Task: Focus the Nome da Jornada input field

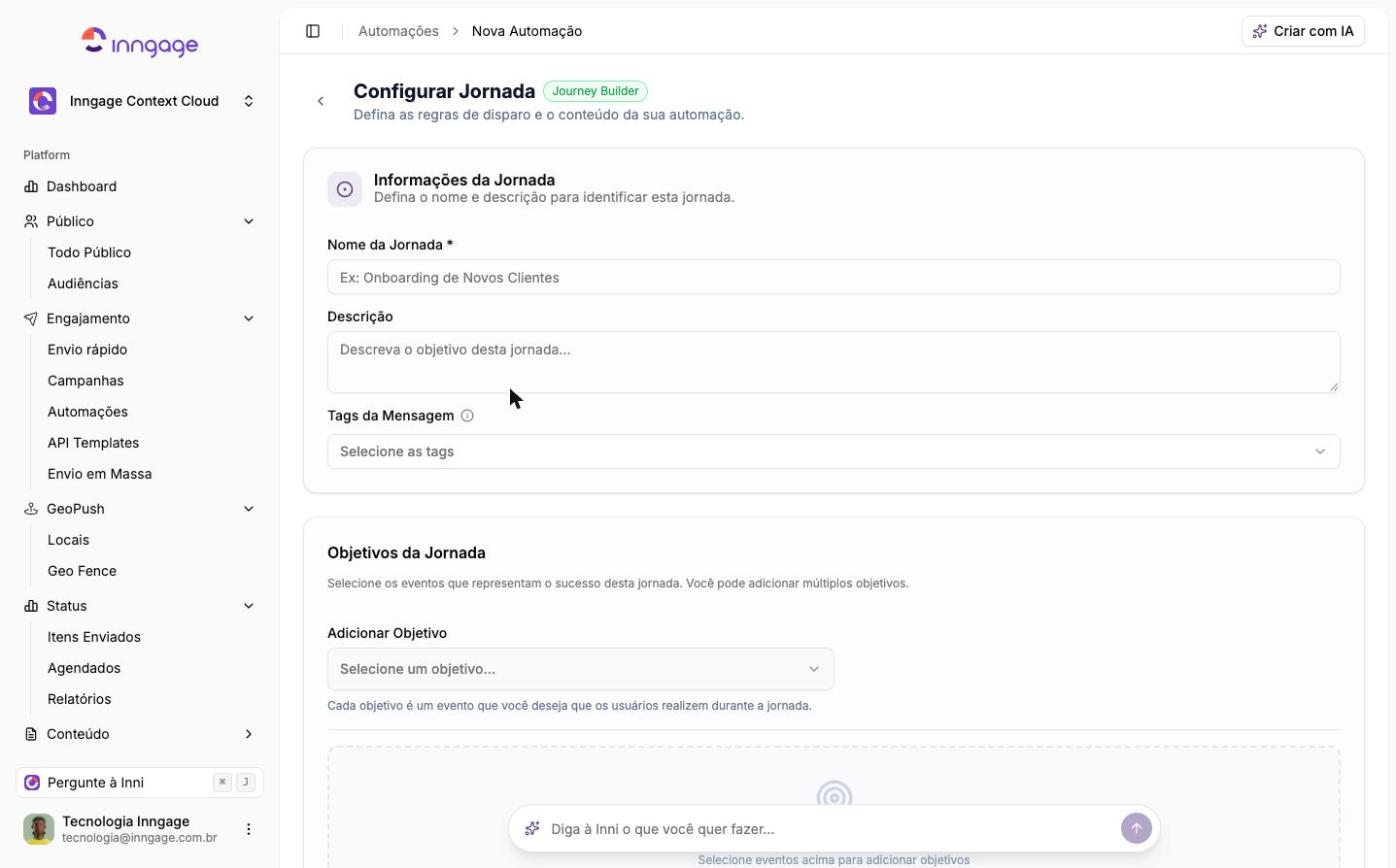Action: click(833, 277)
